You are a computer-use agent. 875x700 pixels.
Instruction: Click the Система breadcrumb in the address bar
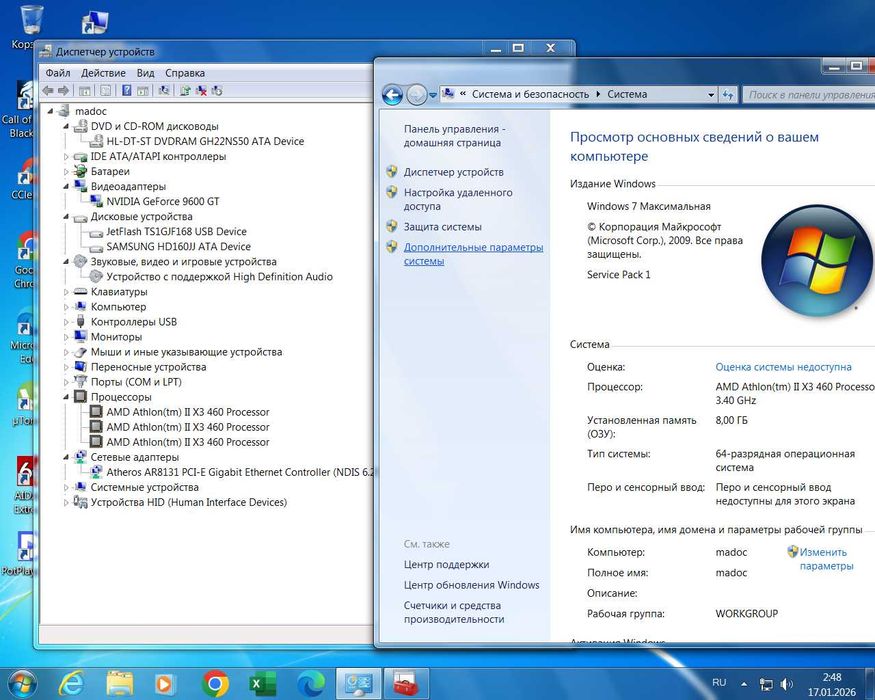click(627, 94)
